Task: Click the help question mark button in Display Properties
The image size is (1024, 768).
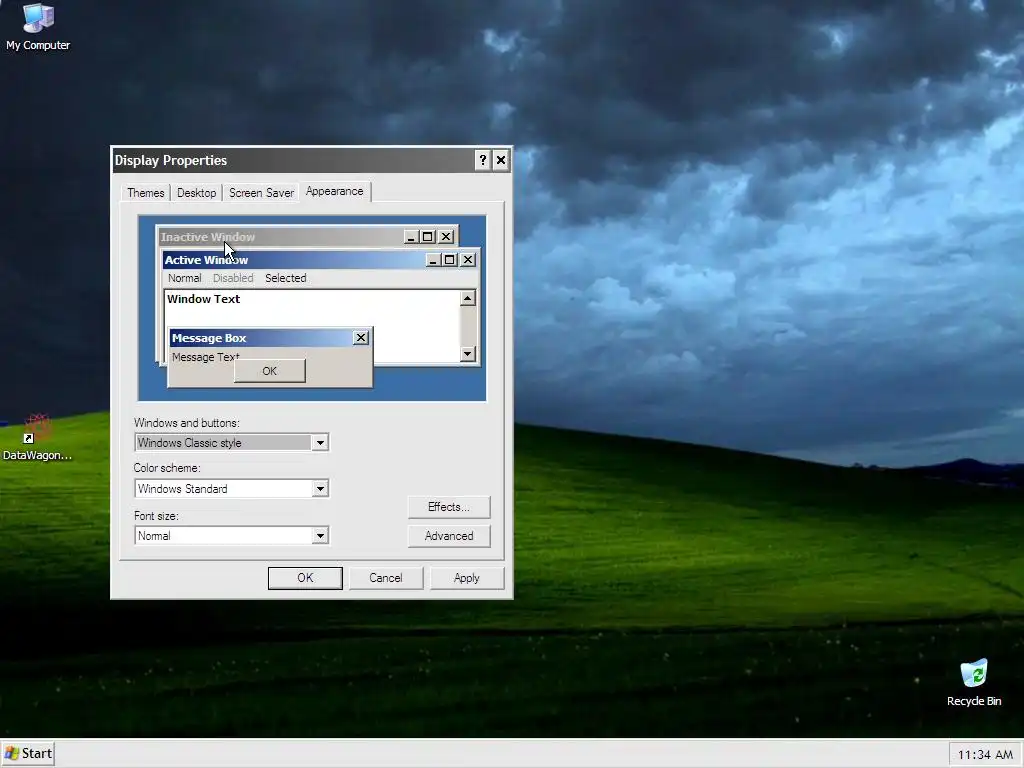Action: 483,160
